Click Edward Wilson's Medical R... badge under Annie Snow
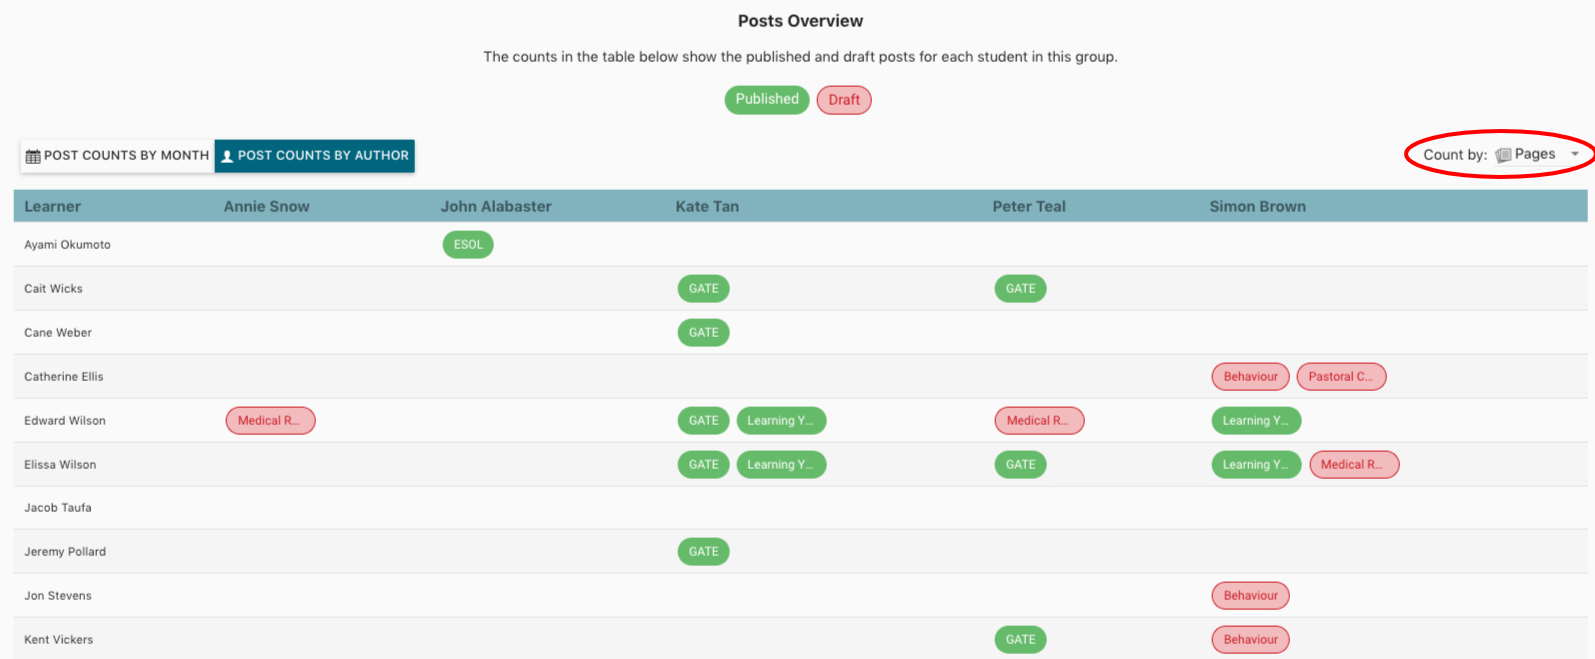Screen dimensions: 1595x659 (270, 421)
